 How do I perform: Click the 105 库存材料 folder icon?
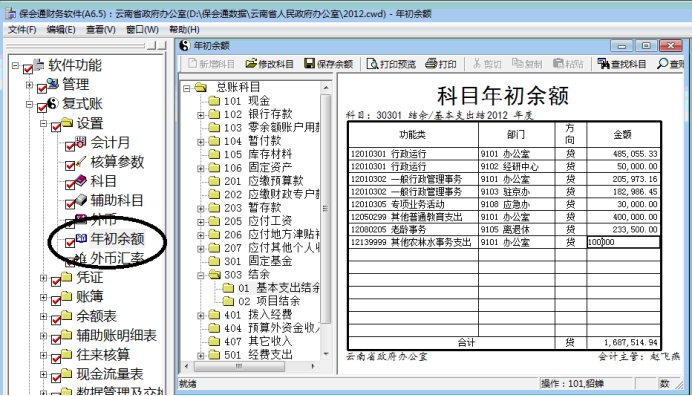pyautogui.click(x=214, y=155)
